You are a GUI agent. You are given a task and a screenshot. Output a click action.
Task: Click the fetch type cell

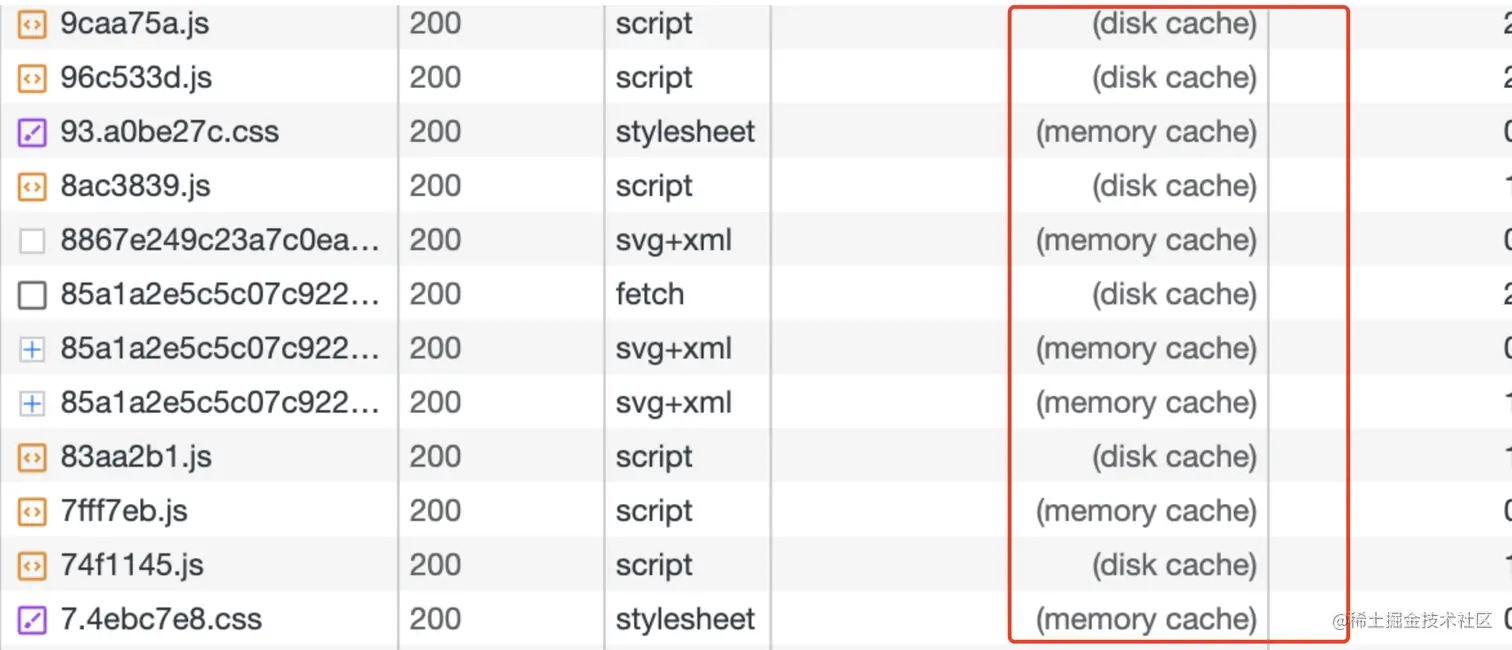coord(650,295)
